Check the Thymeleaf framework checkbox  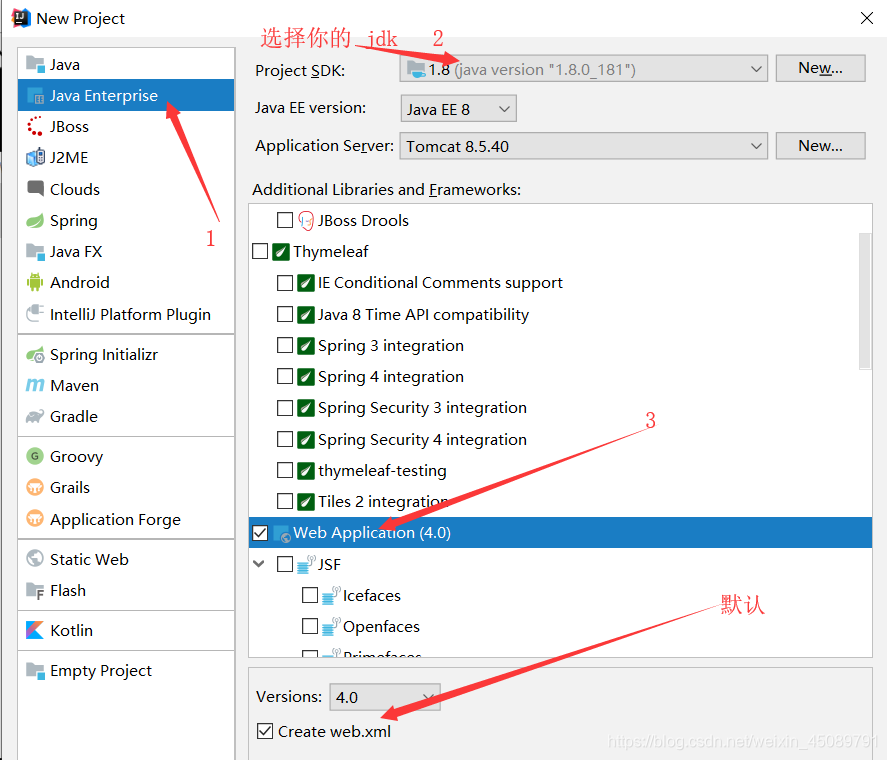click(x=260, y=251)
